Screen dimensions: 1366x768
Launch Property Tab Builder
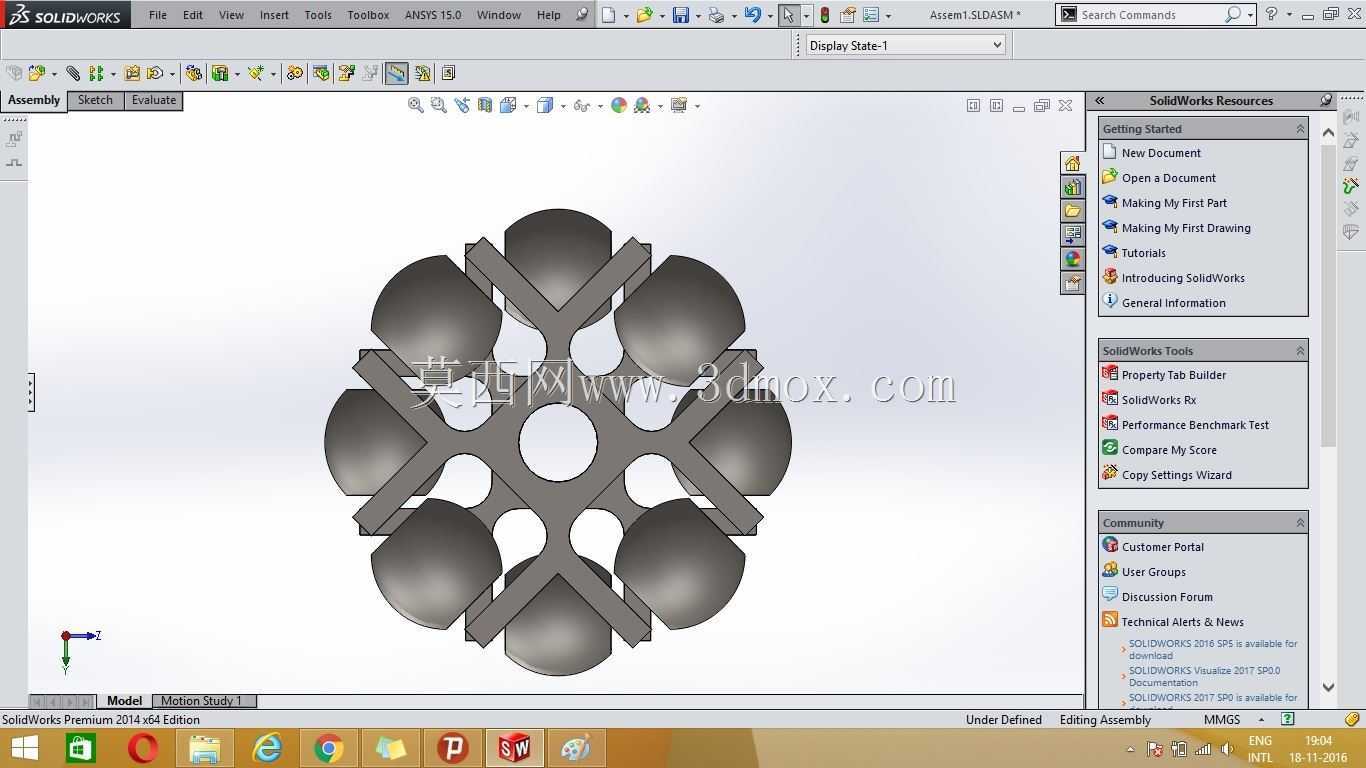tap(1174, 375)
